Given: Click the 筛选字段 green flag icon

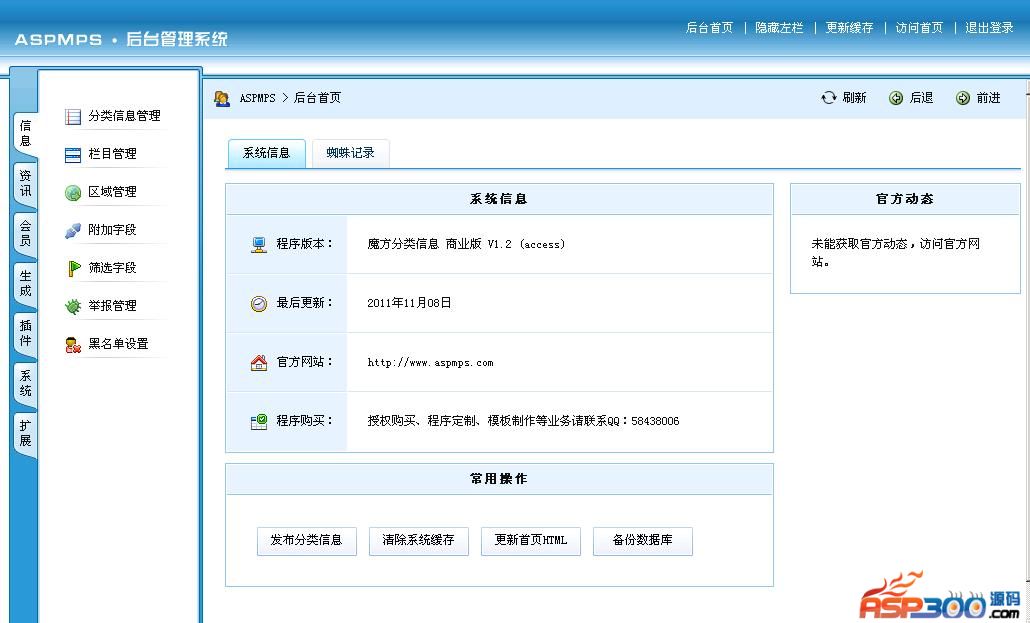Looking at the screenshot, I should tap(74, 268).
